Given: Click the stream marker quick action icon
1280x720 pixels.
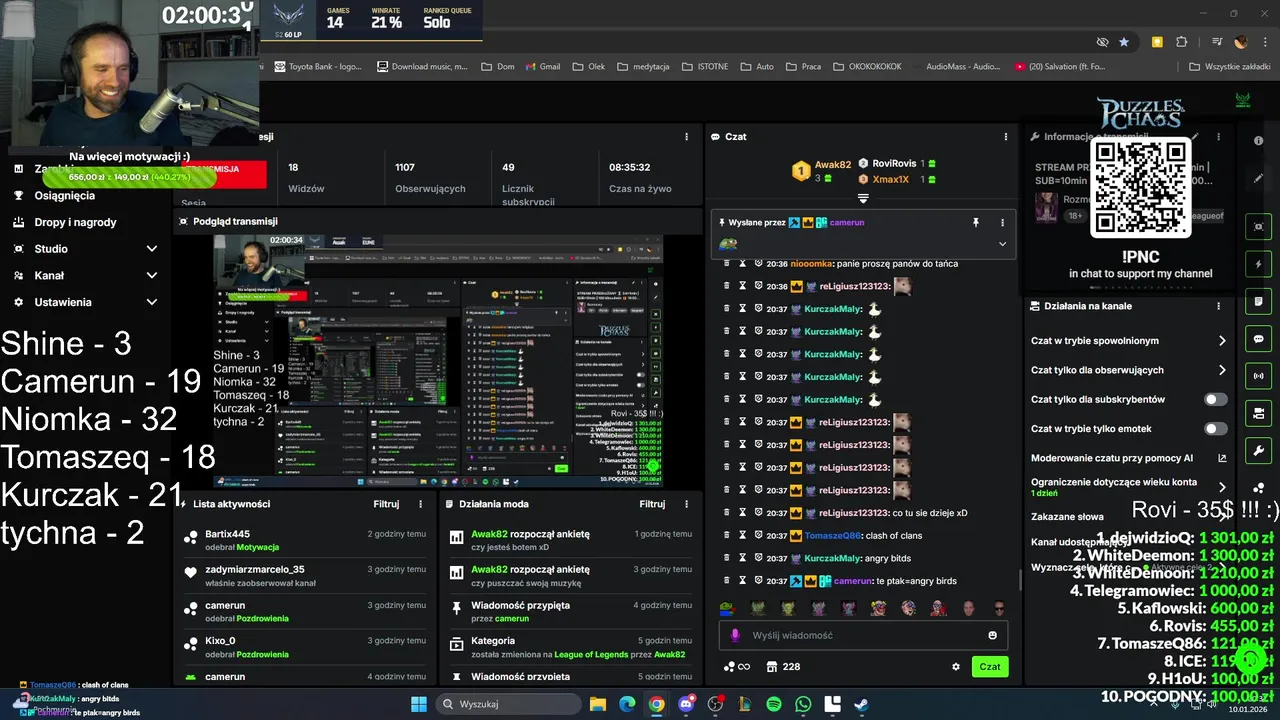Looking at the screenshot, I should coord(1259,227).
